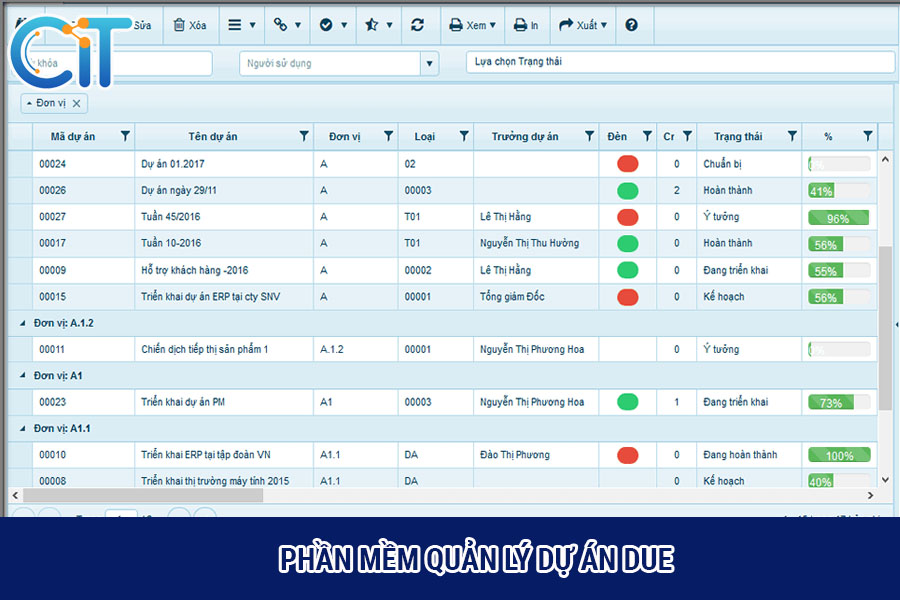The image size is (900, 600).
Task: Open the check-circle dropdown in toolbar
Action: pos(333,25)
